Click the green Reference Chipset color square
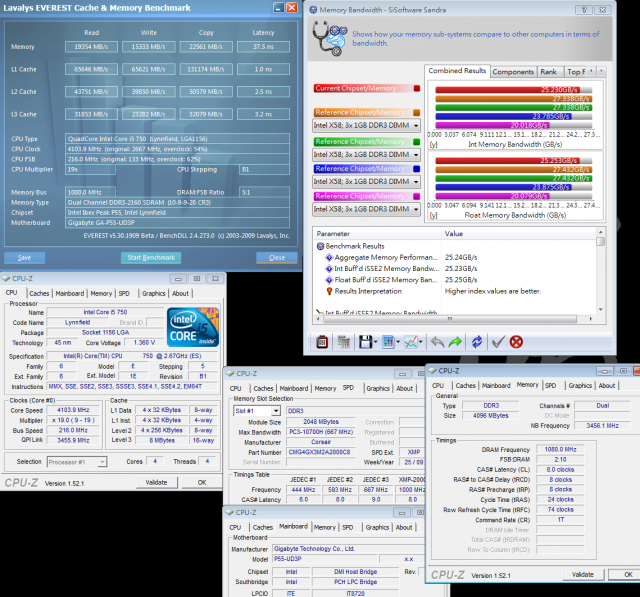Screen dimensions: 640x597 point(417,142)
